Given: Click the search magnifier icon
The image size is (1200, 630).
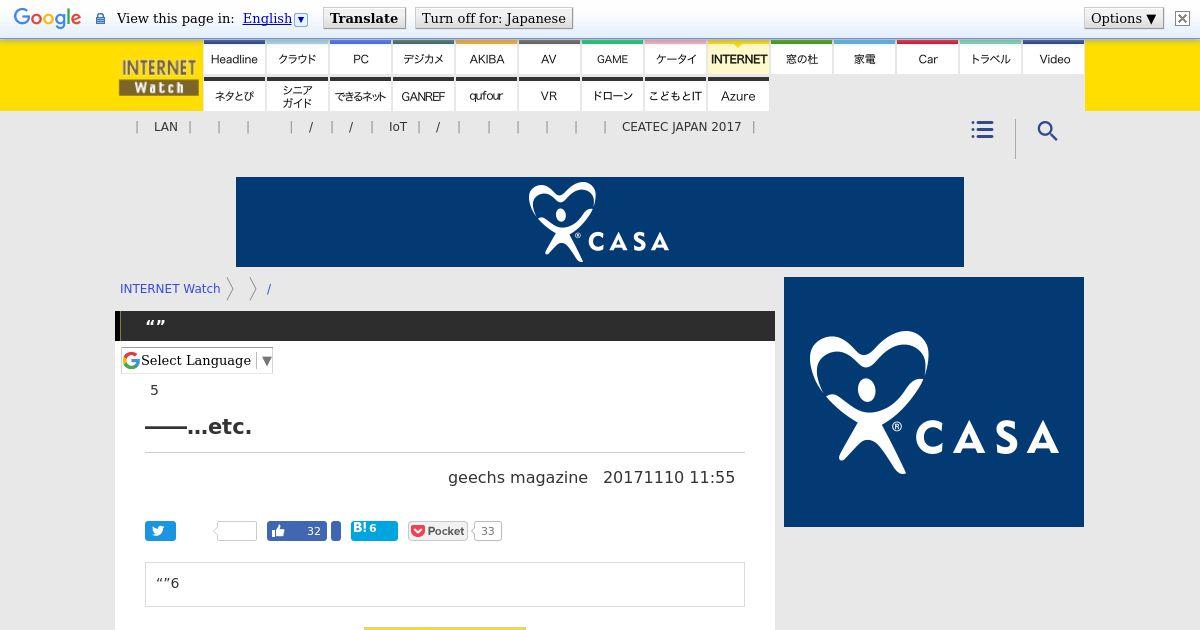Looking at the screenshot, I should tap(1047, 131).
